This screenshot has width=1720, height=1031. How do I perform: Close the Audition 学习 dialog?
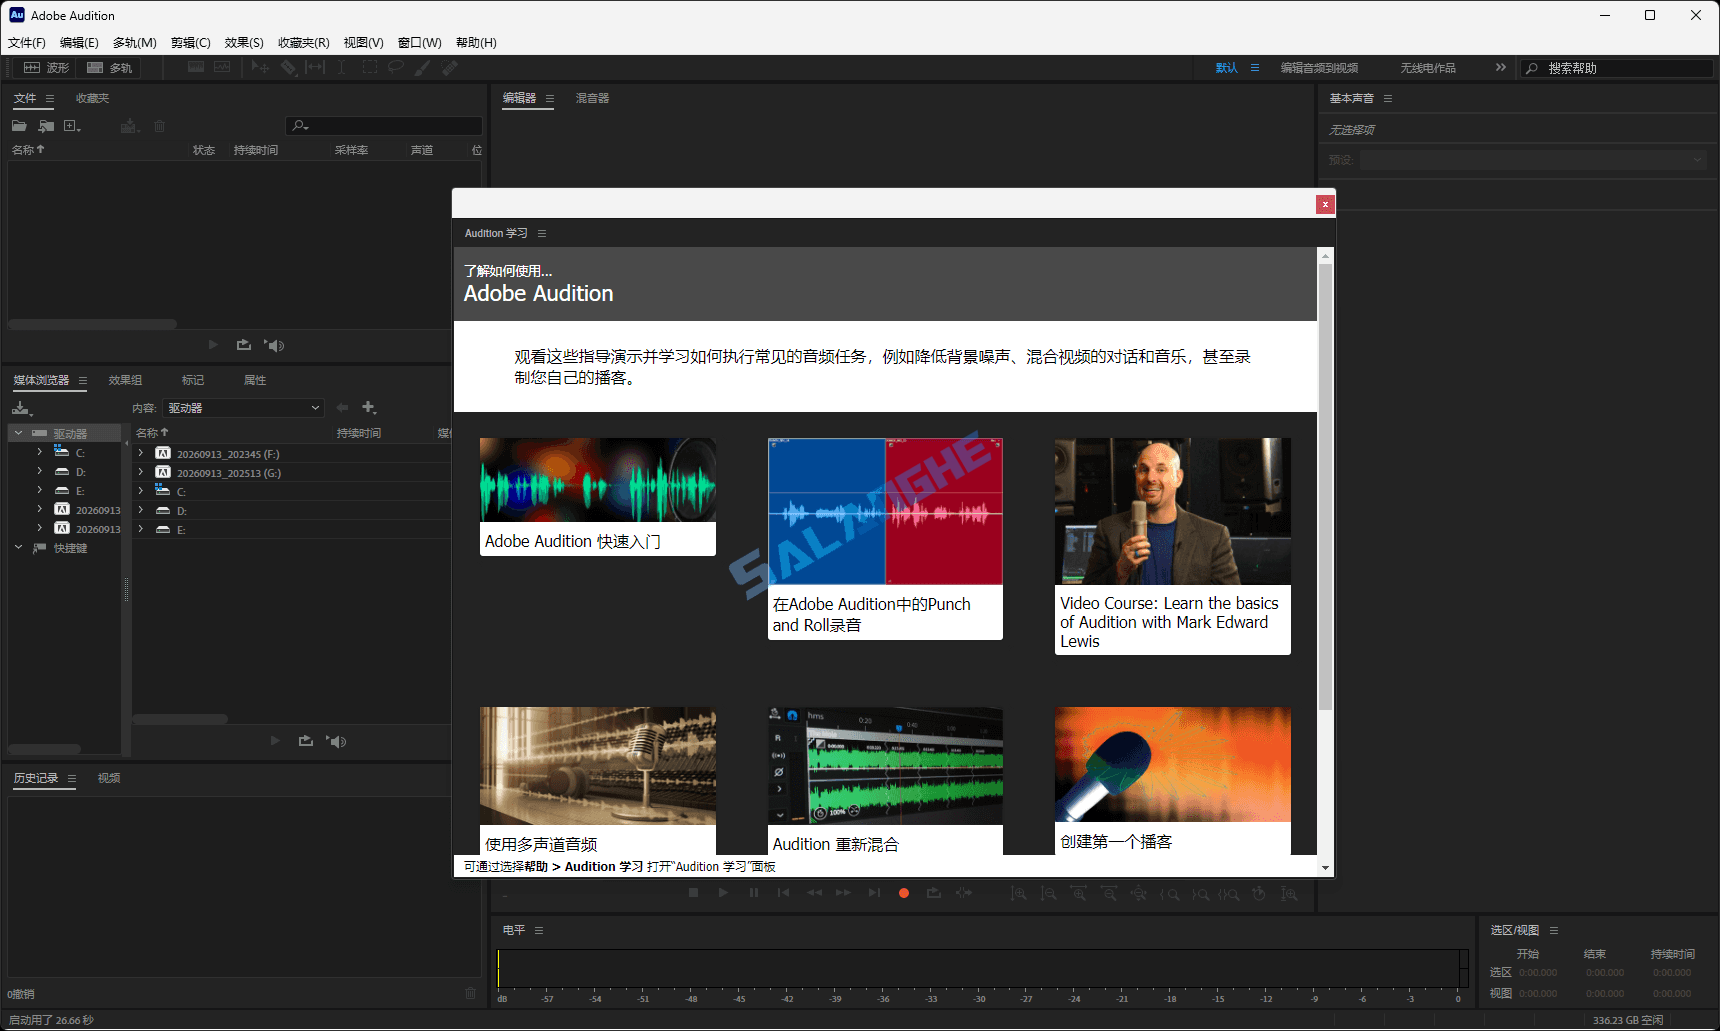pos(1325,204)
